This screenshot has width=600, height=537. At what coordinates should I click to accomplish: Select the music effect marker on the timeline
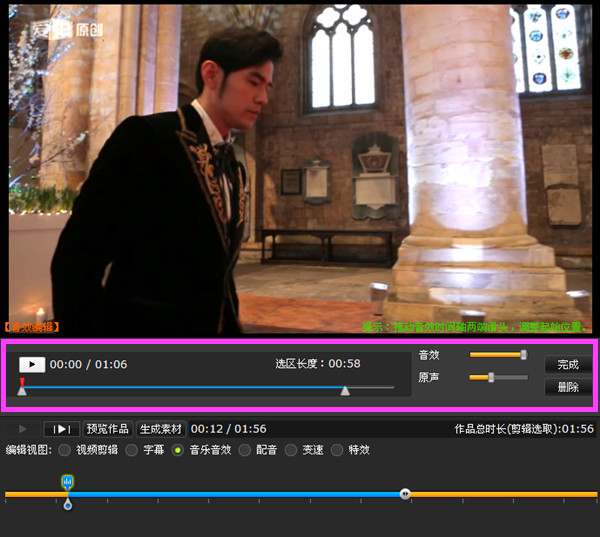[68, 482]
